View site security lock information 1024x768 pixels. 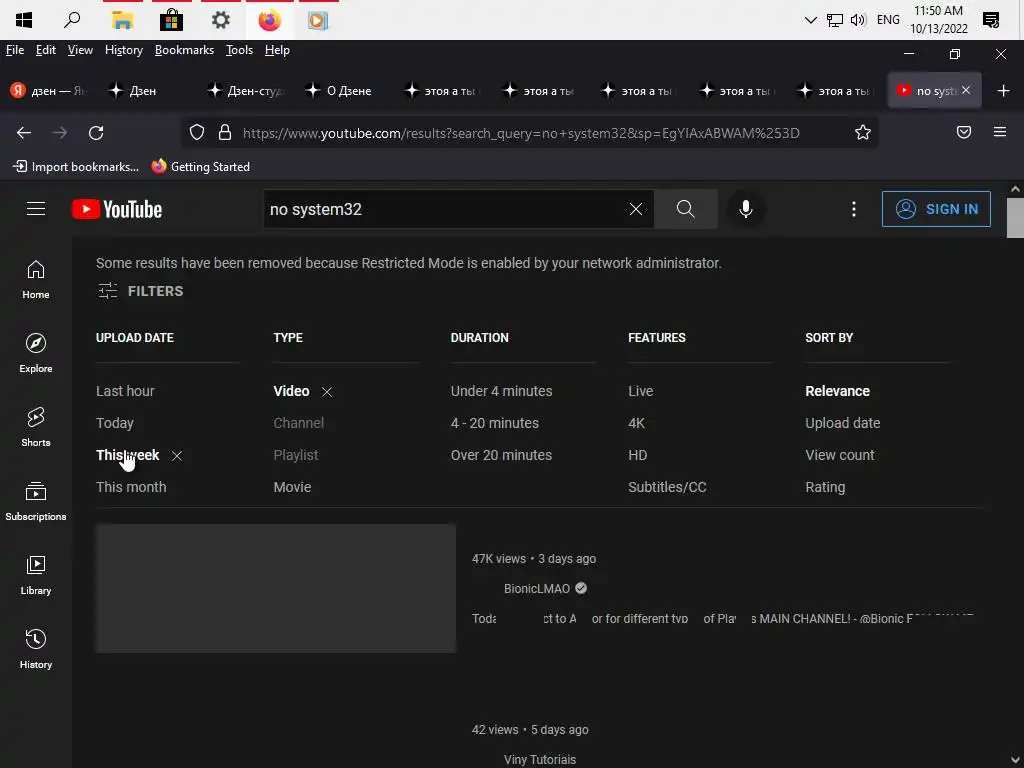point(225,133)
